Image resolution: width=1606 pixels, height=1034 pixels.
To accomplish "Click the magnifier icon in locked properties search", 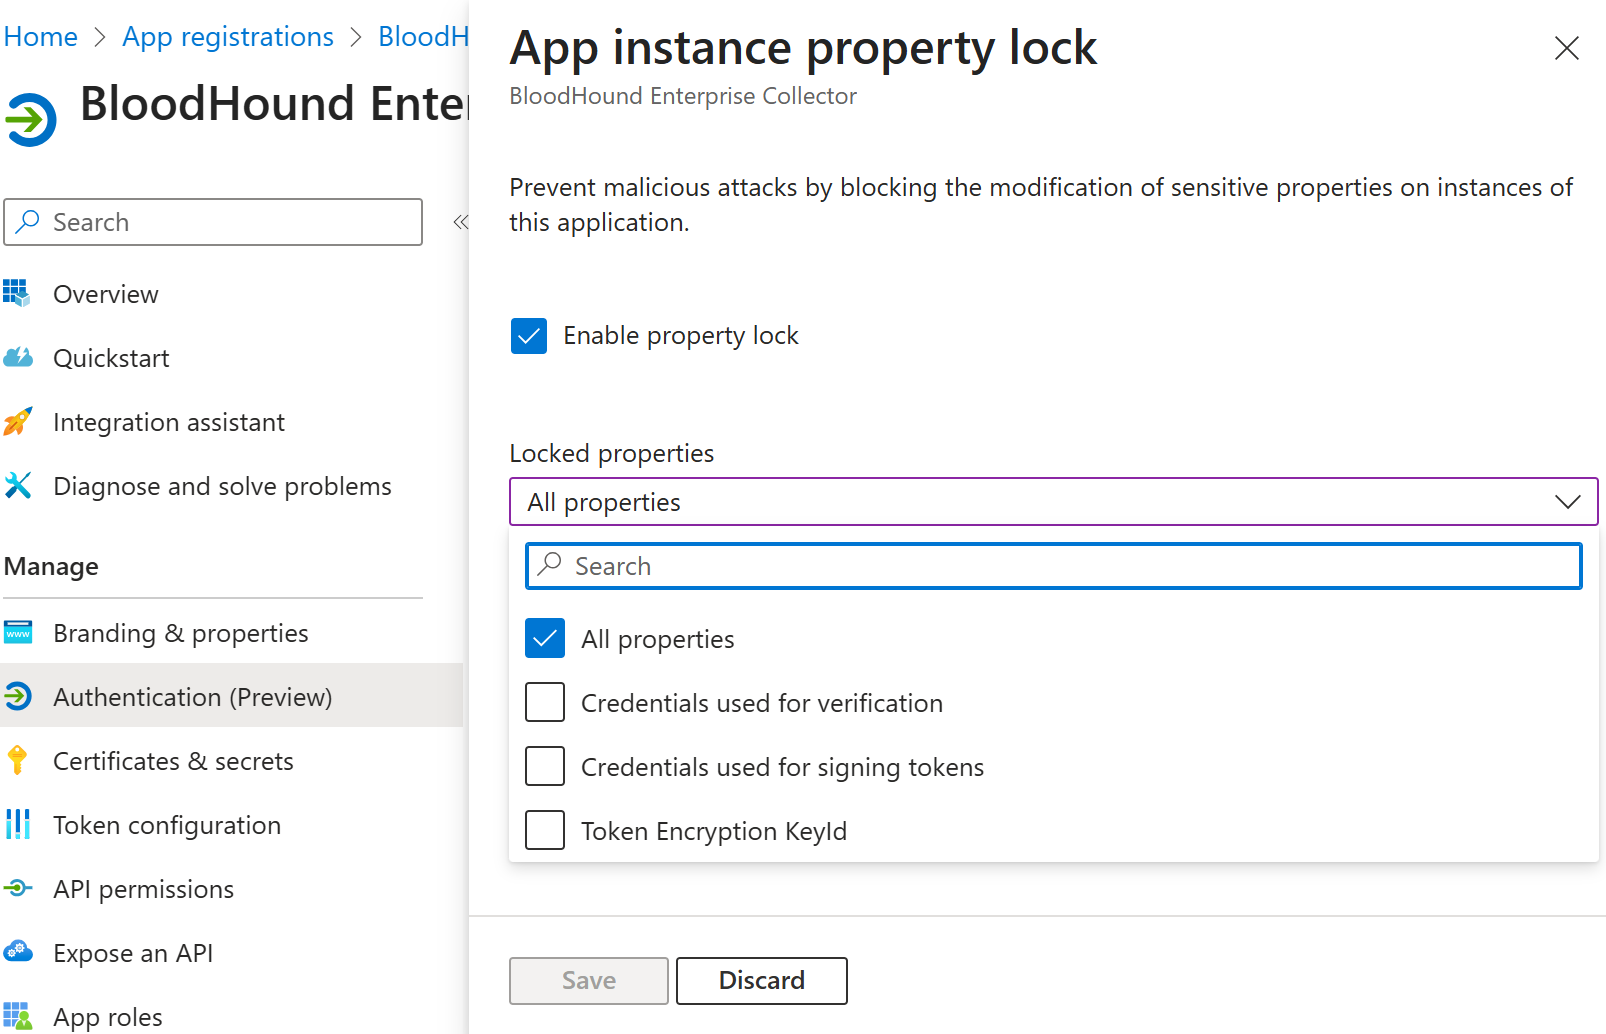I will [549, 565].
